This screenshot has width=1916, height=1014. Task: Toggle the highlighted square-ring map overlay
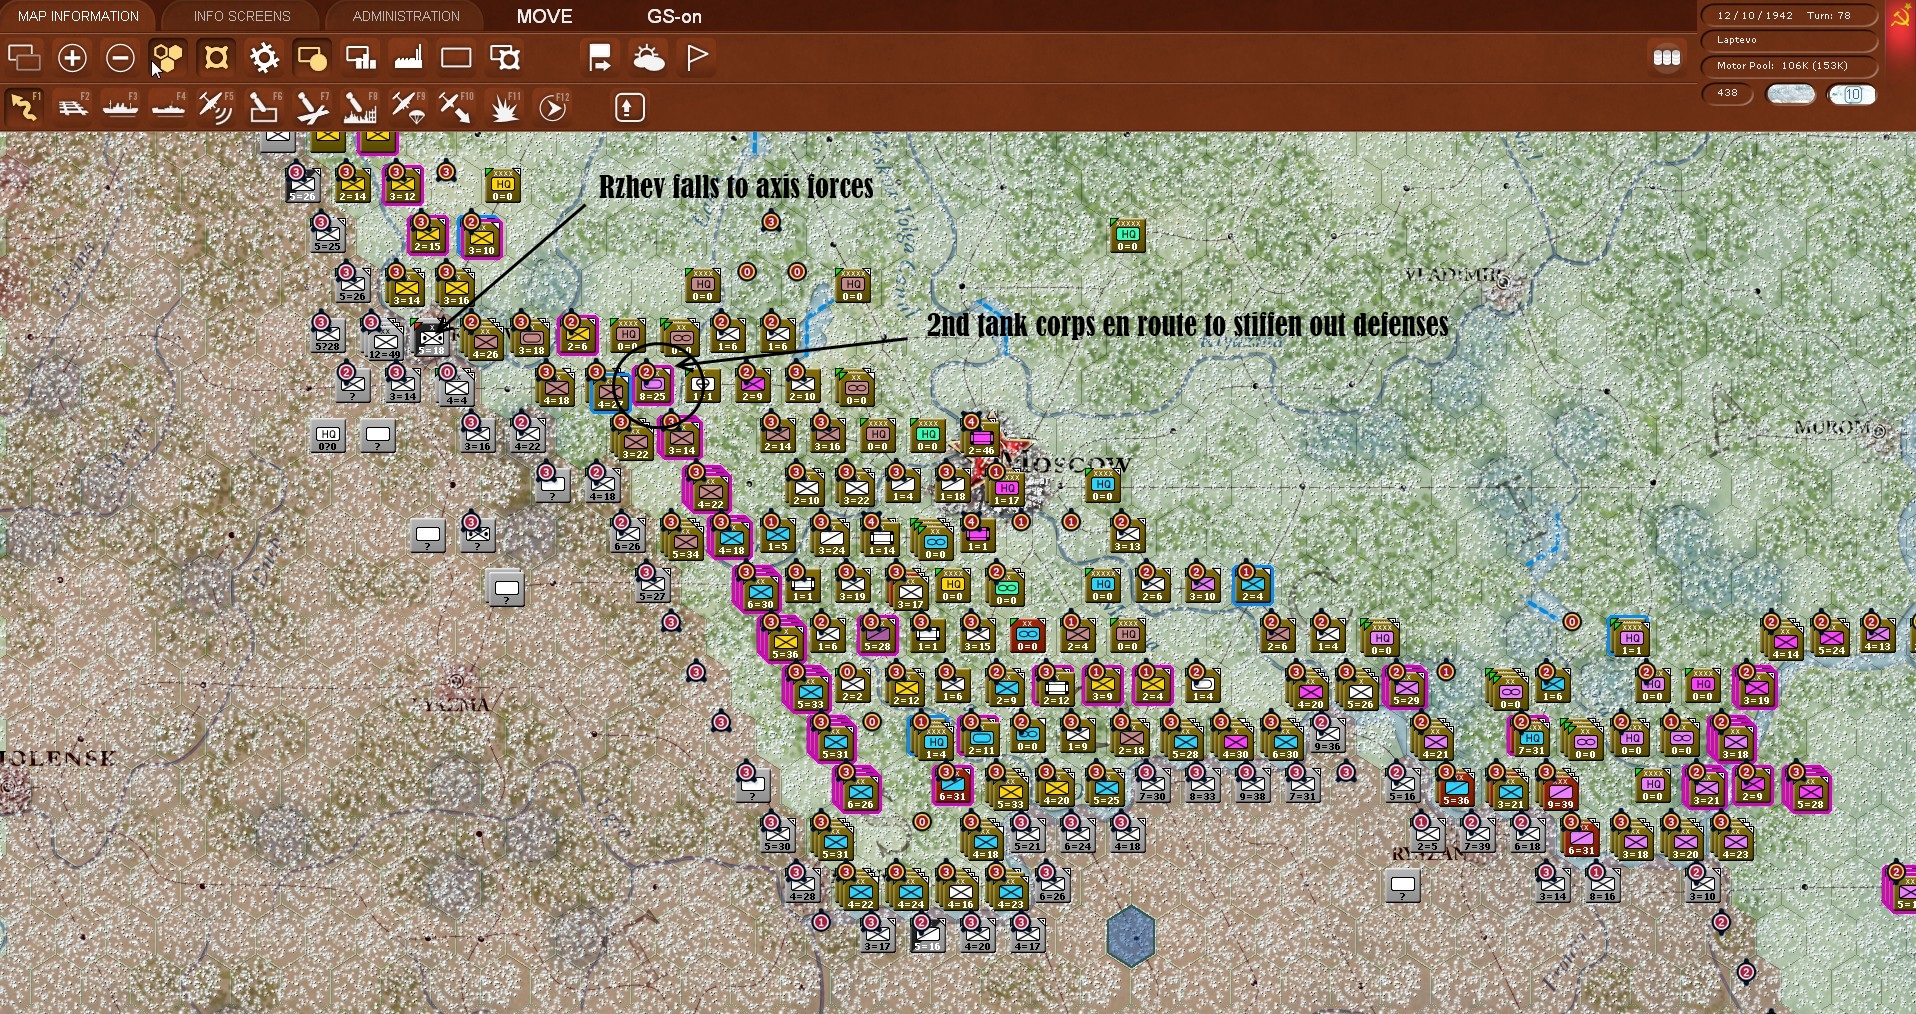coord(216,58)
